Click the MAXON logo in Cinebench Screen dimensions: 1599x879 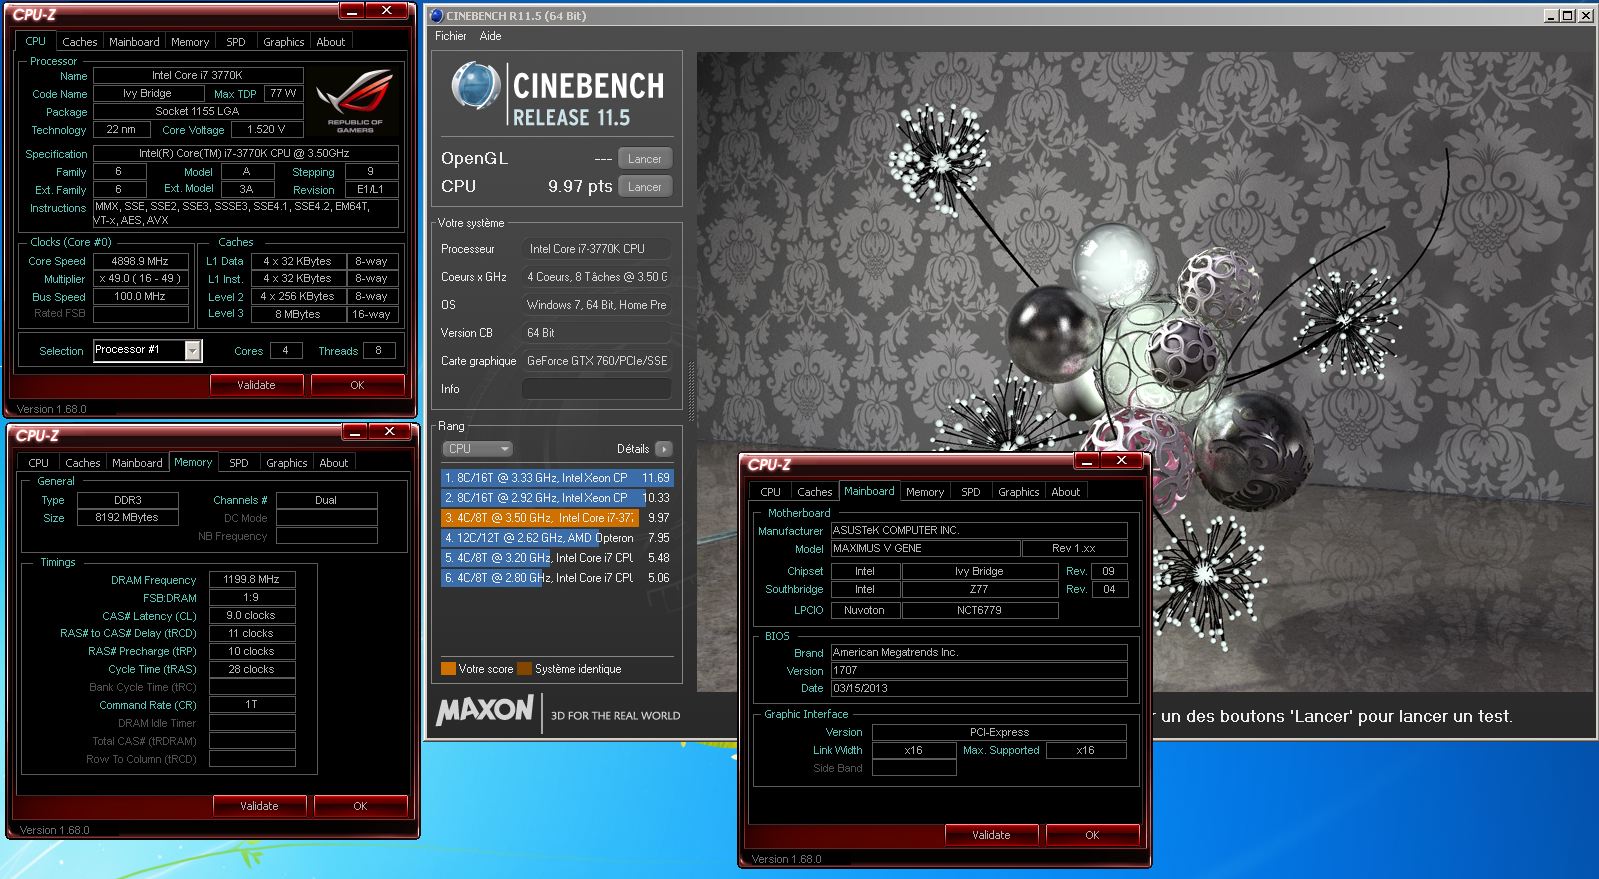[485, 711]
